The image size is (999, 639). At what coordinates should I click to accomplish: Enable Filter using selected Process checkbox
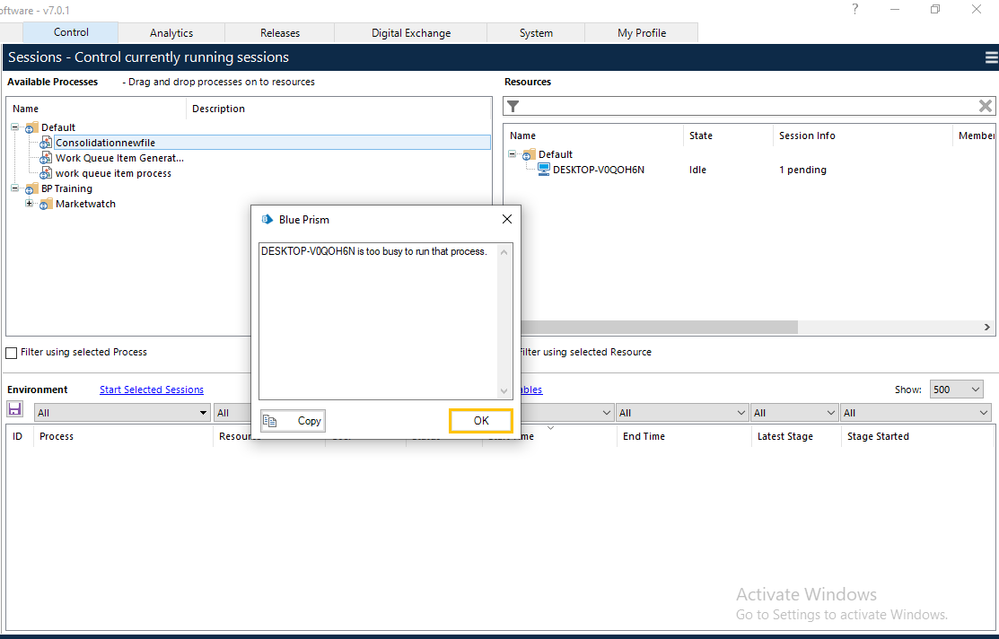pos(12,352)
